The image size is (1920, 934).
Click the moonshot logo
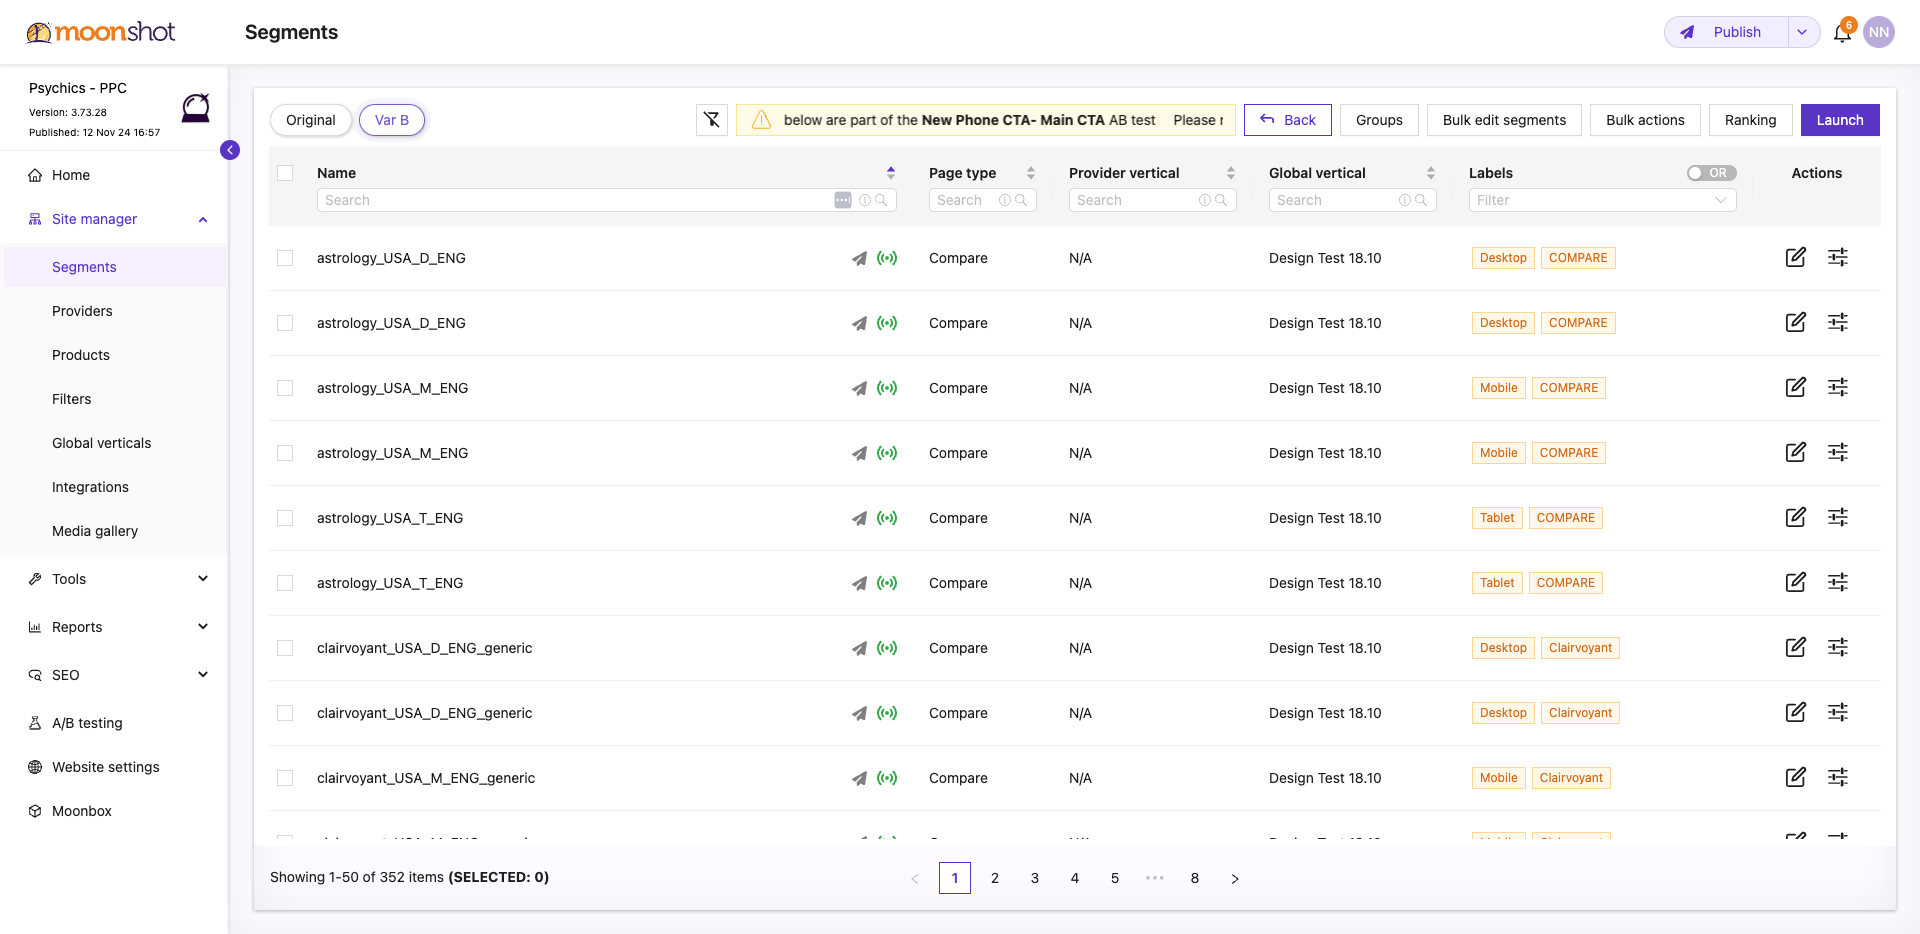click(100, 32)
